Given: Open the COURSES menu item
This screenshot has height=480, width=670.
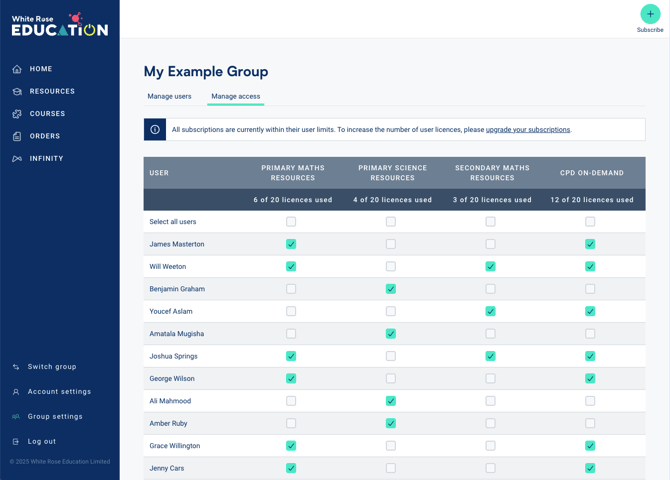Looking at the screenshot, I should click(x=47, y=114).
